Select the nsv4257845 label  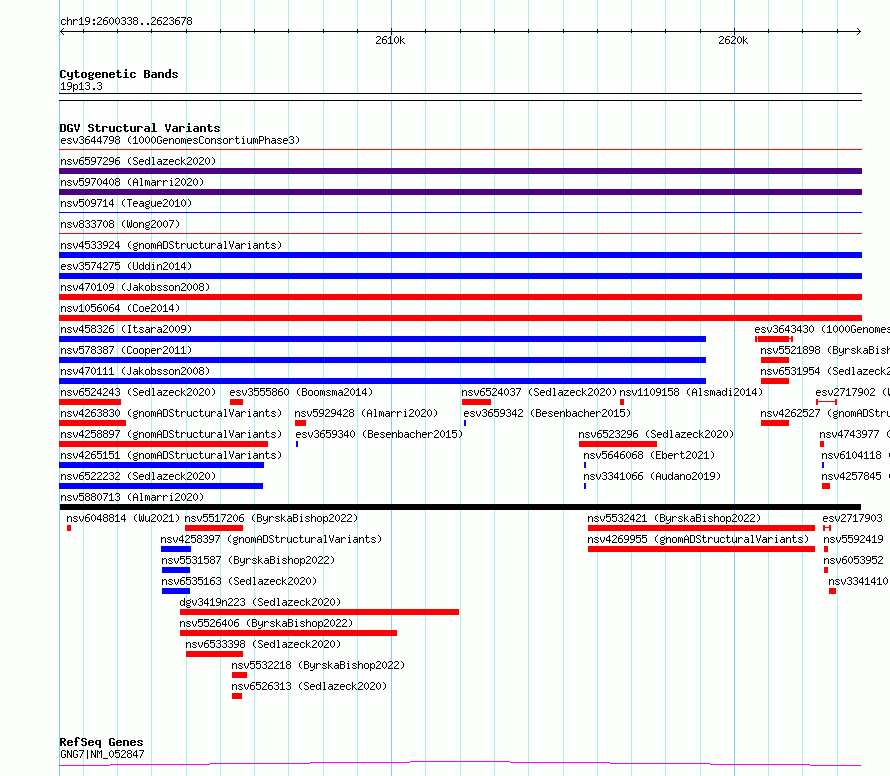point(855,476)
